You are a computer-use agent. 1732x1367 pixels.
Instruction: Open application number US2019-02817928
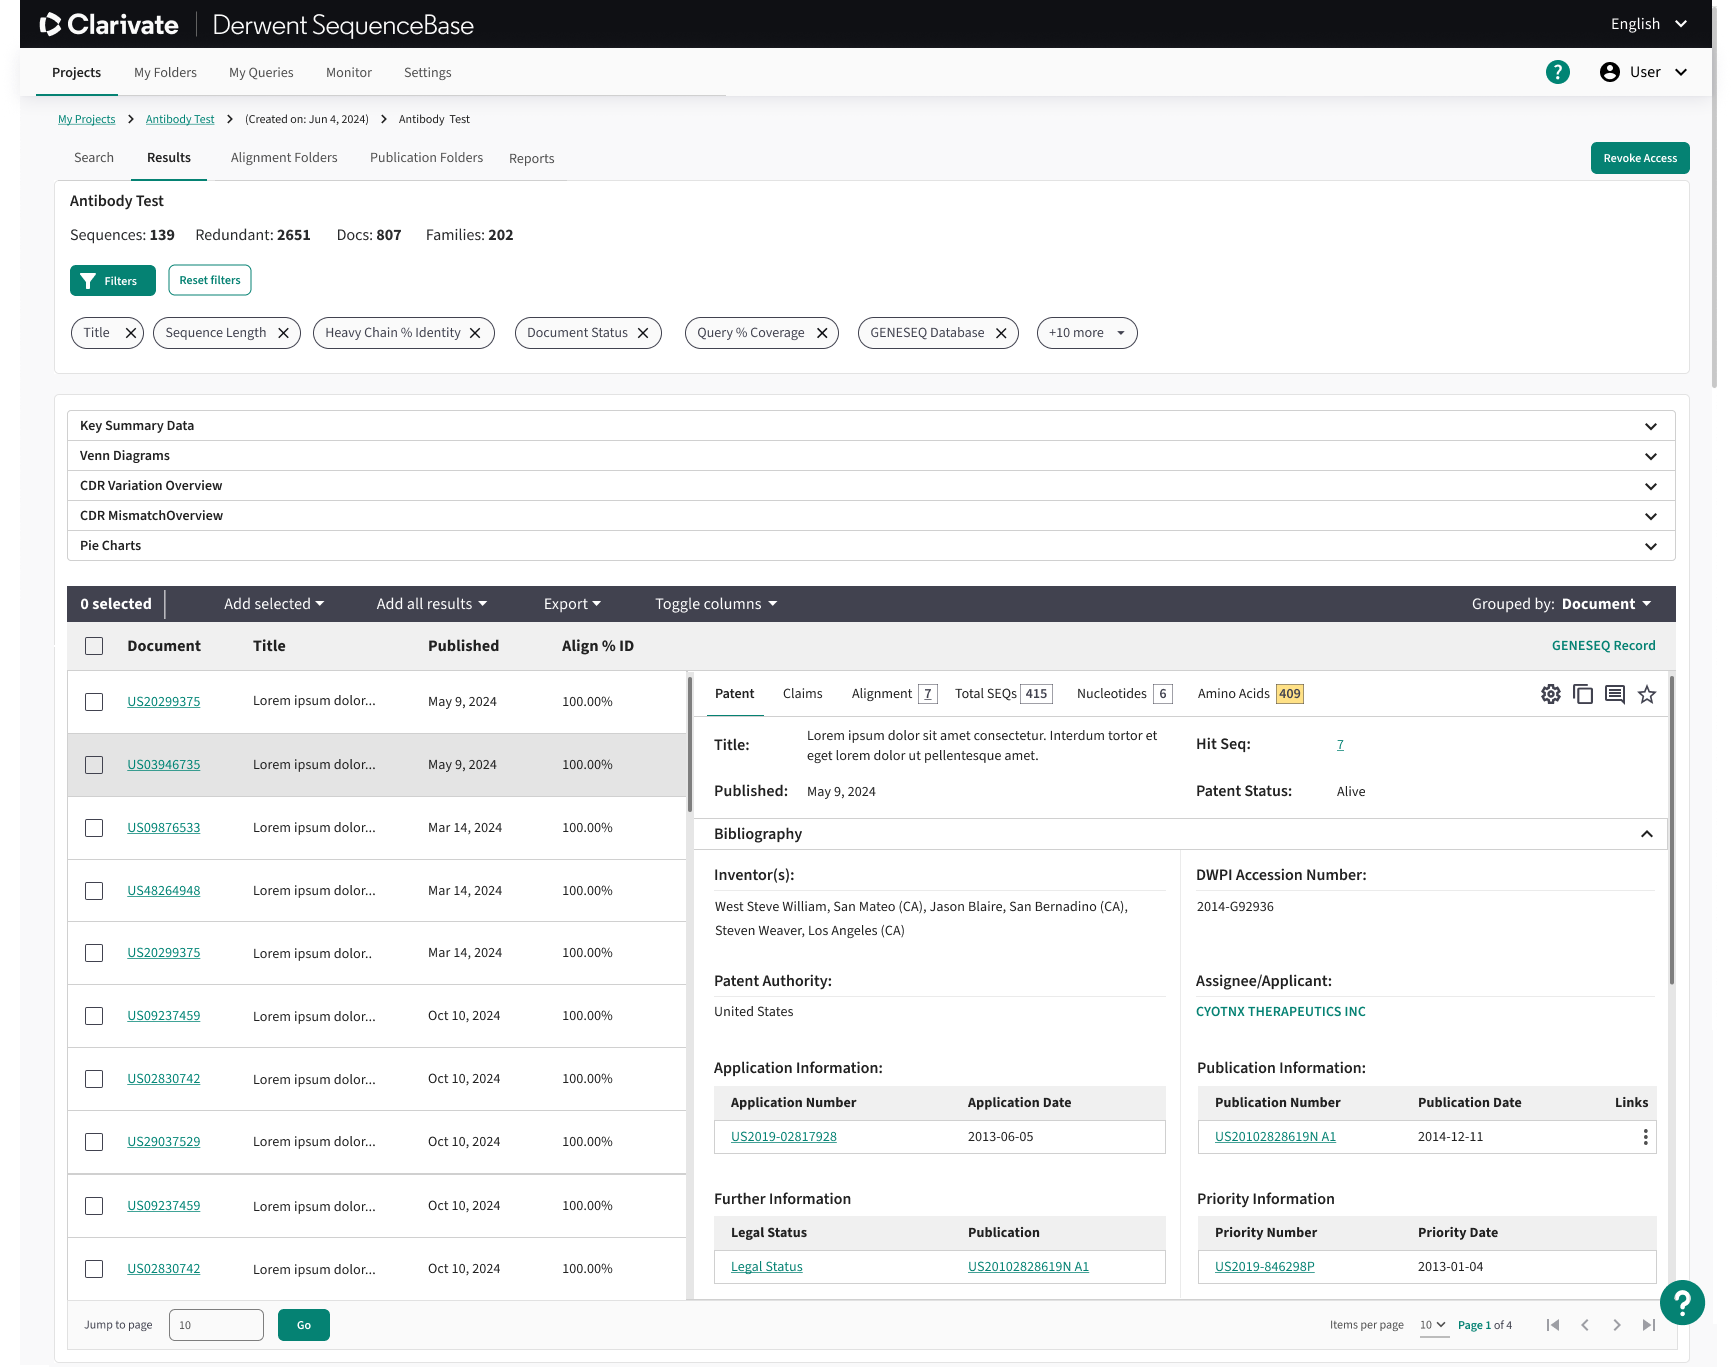(784, 1137)
